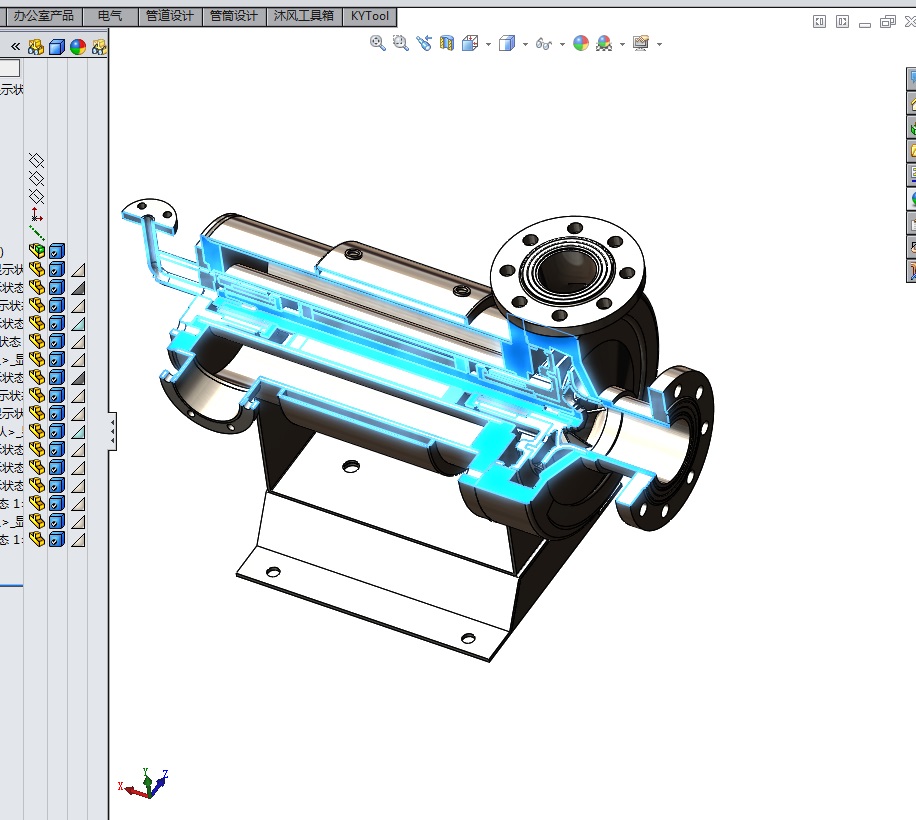Click the panel splitter collapse handle with three arrows
The height and width of the screenshot is (820, 916).
112,432
